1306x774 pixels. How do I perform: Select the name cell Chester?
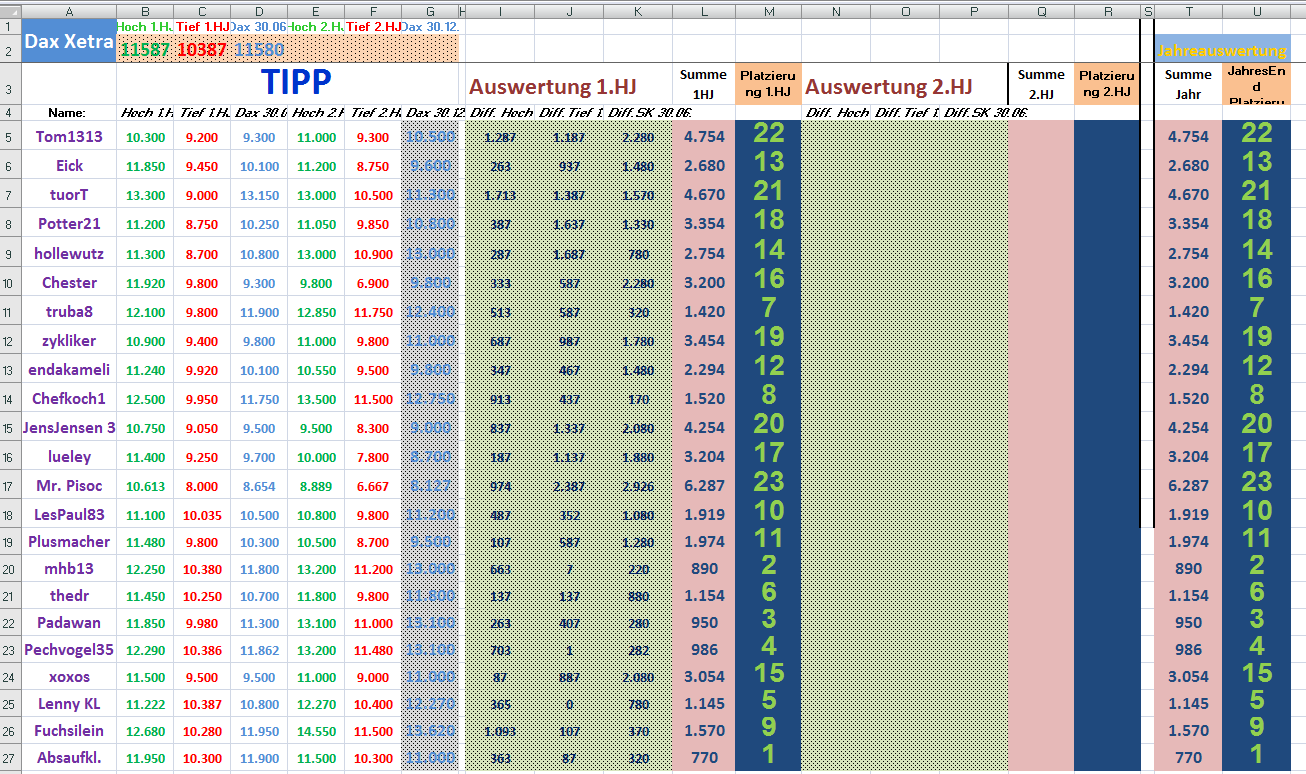(x=69, y=282)
